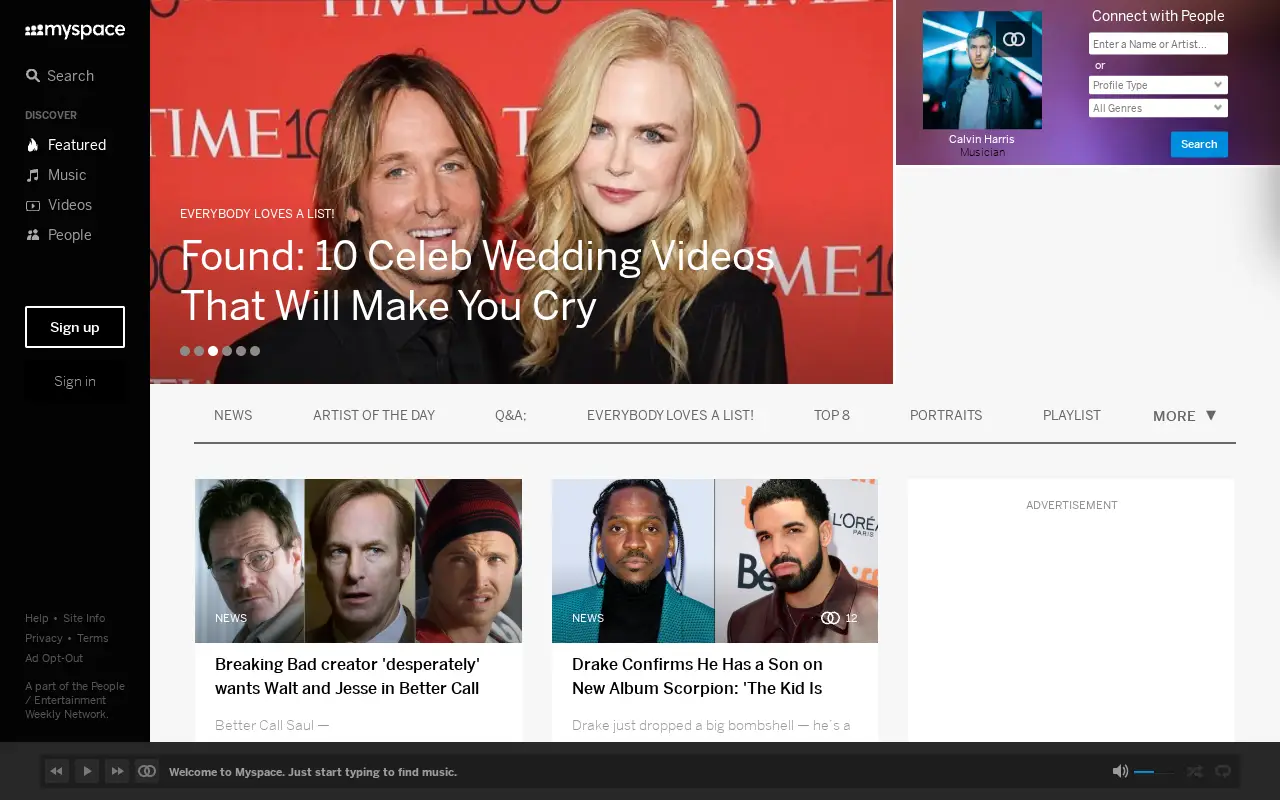Switch to the PORTRAITS tab

(946, 415)
